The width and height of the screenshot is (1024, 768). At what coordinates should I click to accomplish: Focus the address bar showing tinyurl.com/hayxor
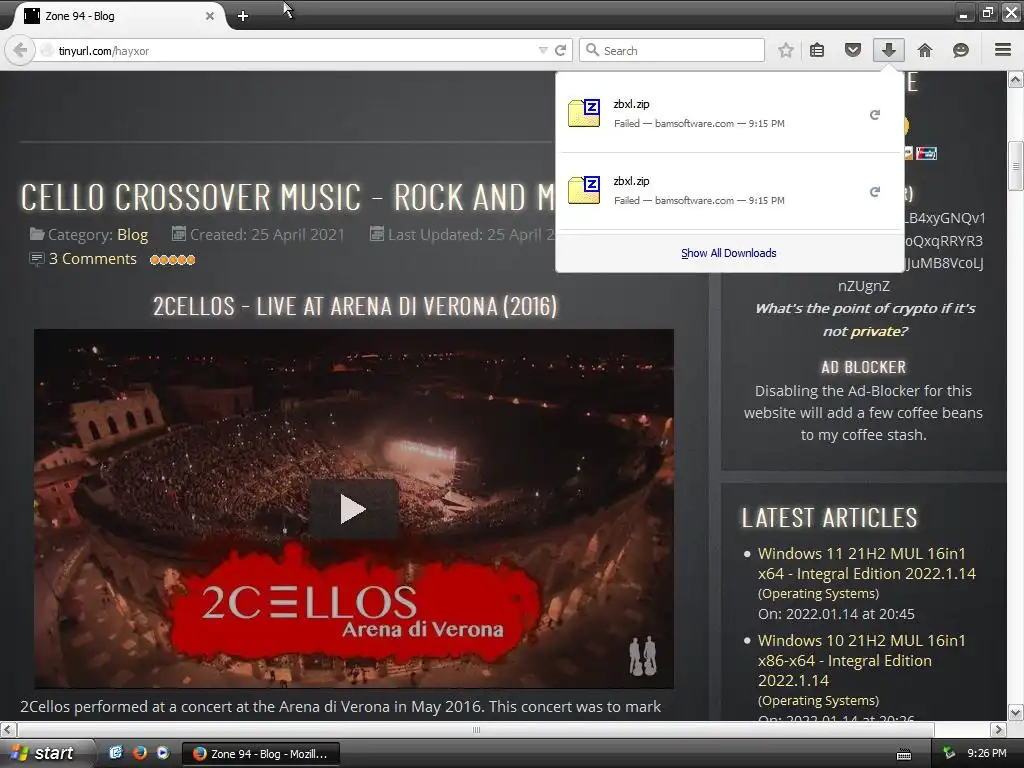click(x=294, y=50)
